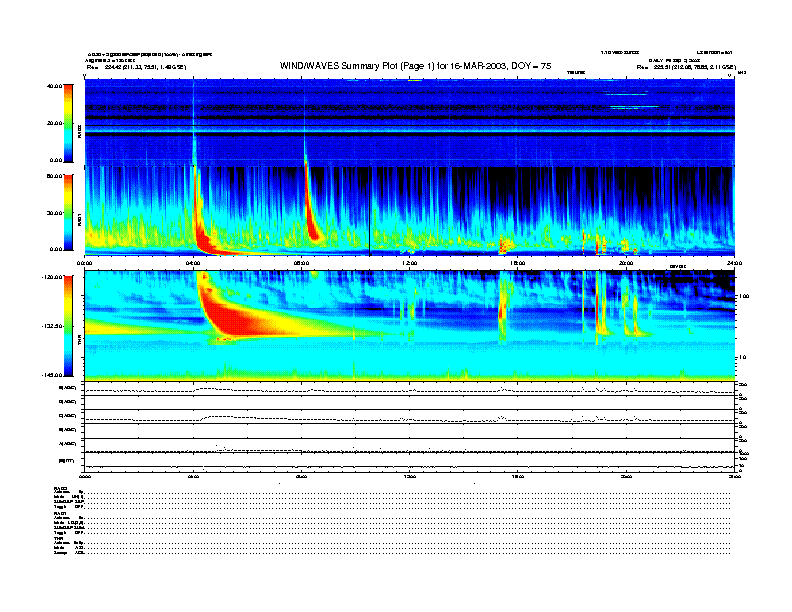Image resolution: width=792 pixels, height=612 pixels.
Task: Click the bottom line plot panel above the lower time axis
Action: tap(409, 462)
